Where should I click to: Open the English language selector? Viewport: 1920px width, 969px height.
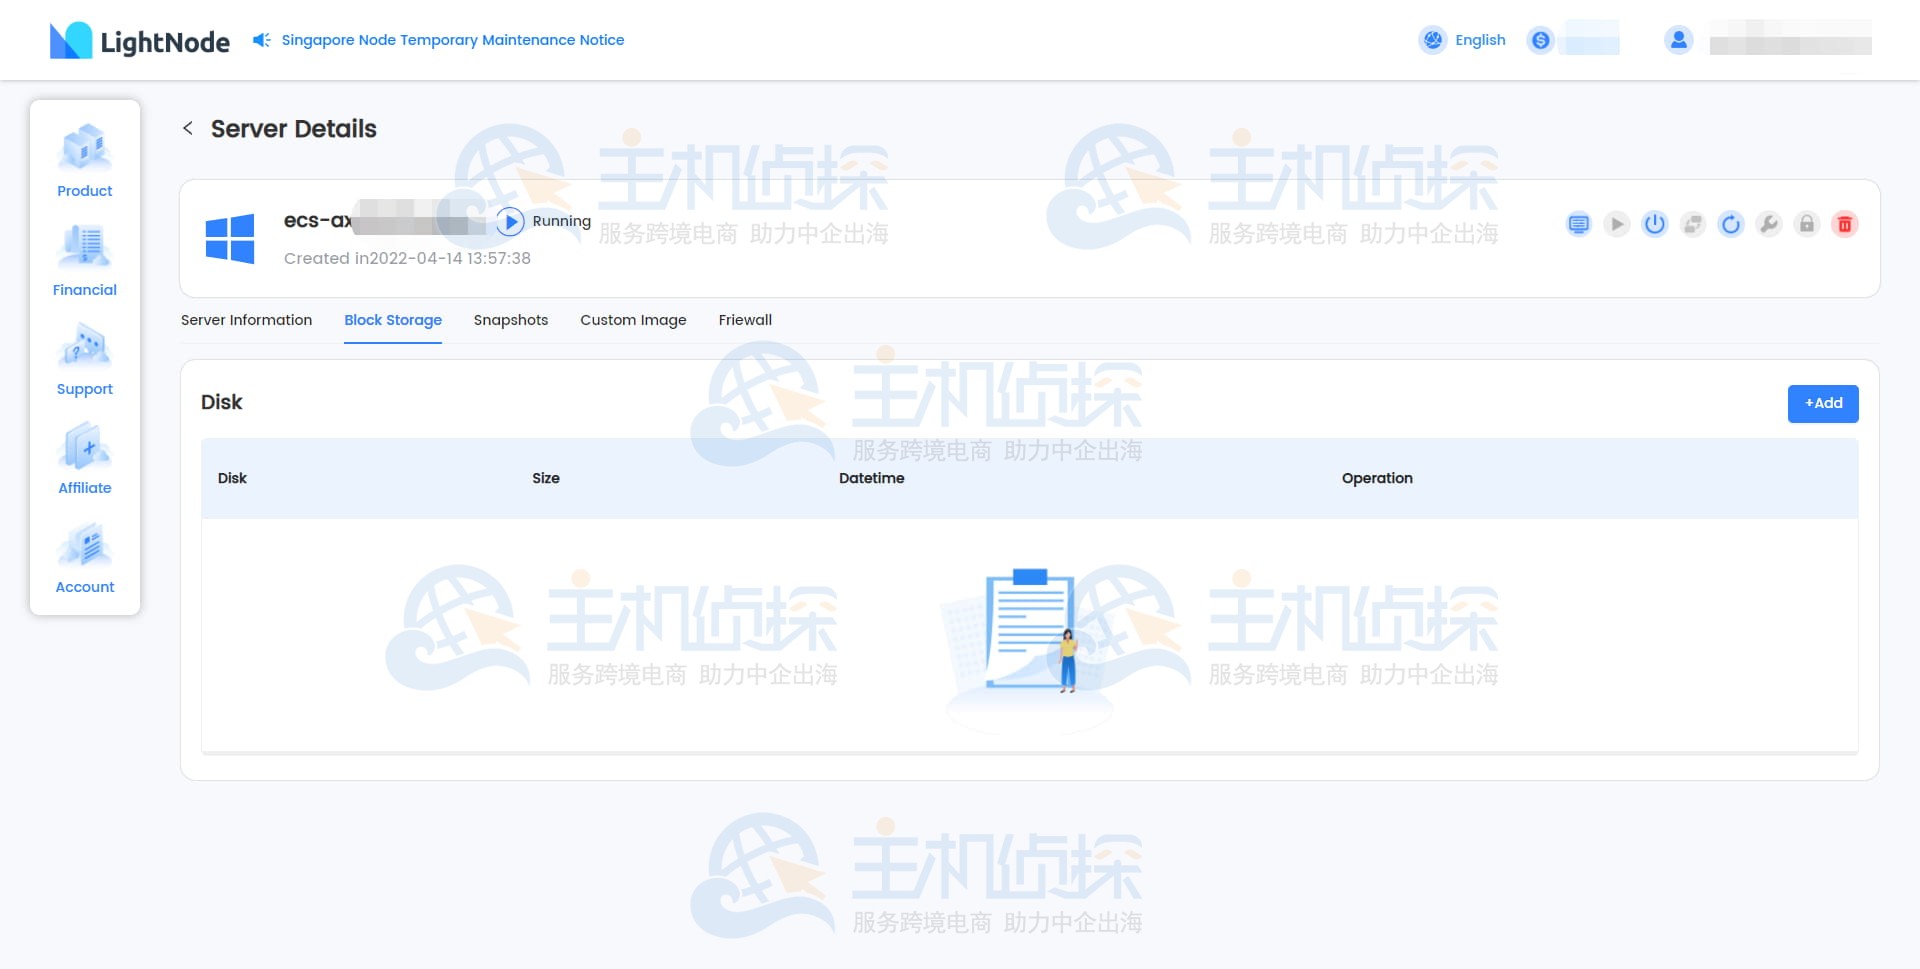1462,40
